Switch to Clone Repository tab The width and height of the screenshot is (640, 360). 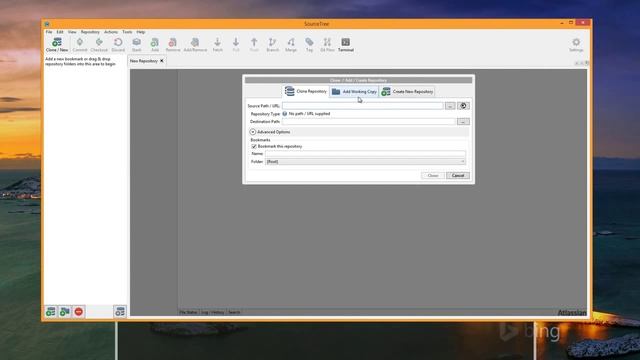[306, 91]
